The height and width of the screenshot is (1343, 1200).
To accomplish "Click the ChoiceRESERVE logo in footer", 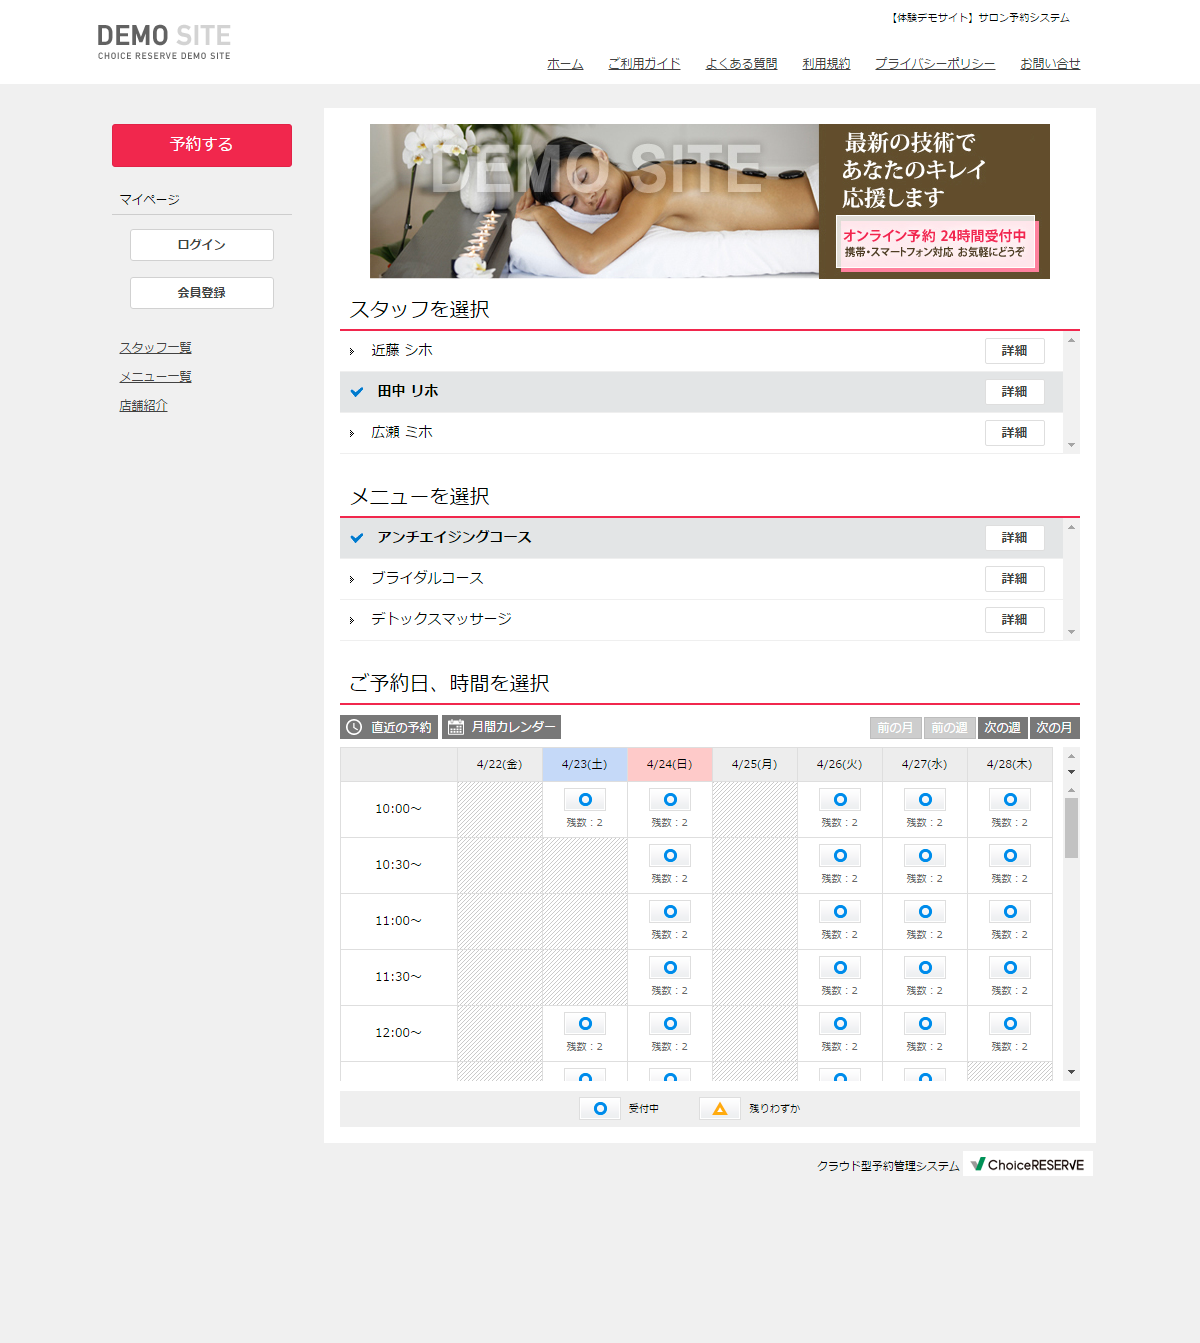I will (1028, 1164).
